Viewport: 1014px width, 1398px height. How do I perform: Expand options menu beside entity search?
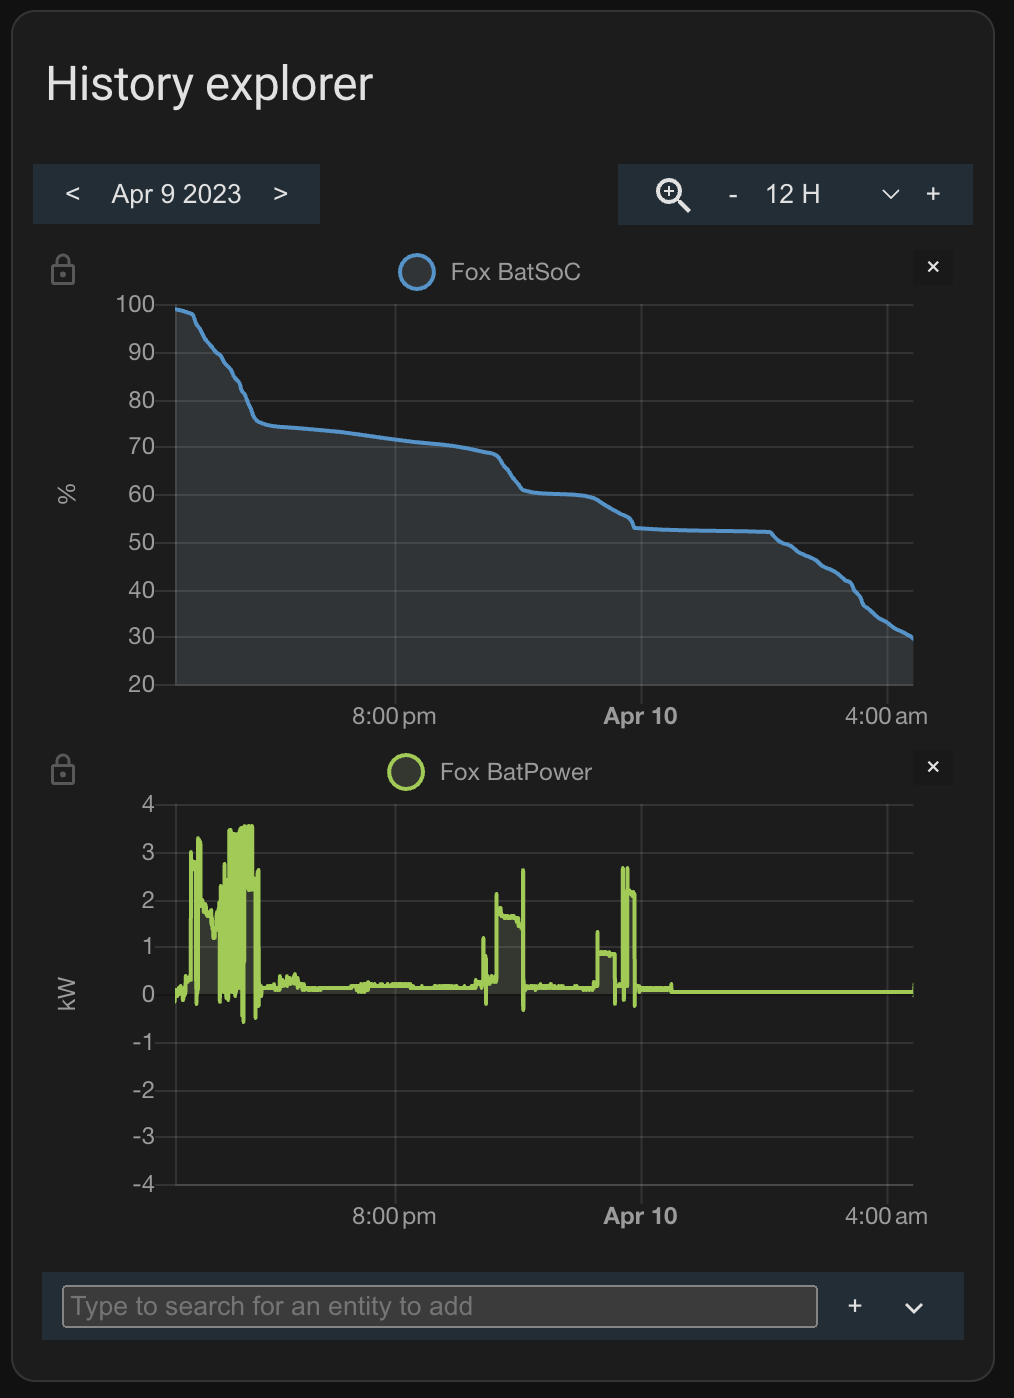click(x=913, y=1307)
